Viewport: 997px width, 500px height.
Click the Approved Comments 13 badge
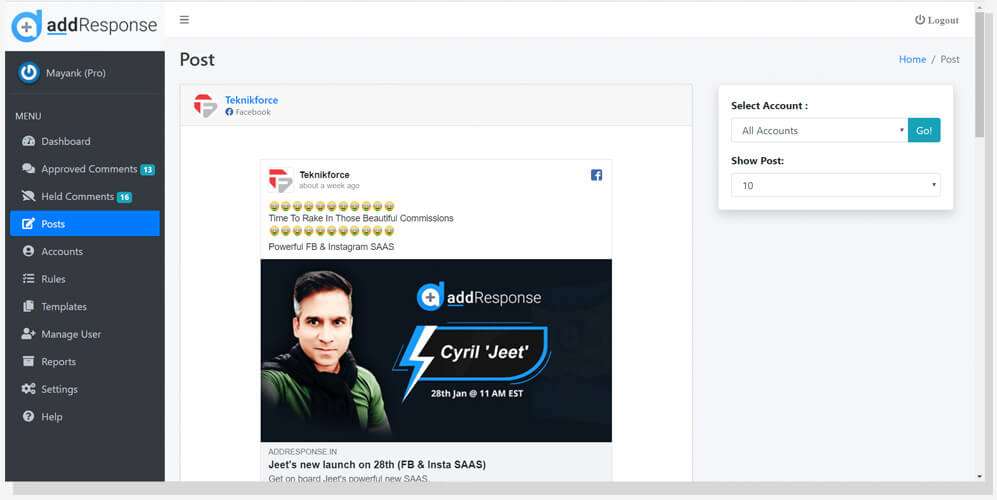(x=148, y=170)
